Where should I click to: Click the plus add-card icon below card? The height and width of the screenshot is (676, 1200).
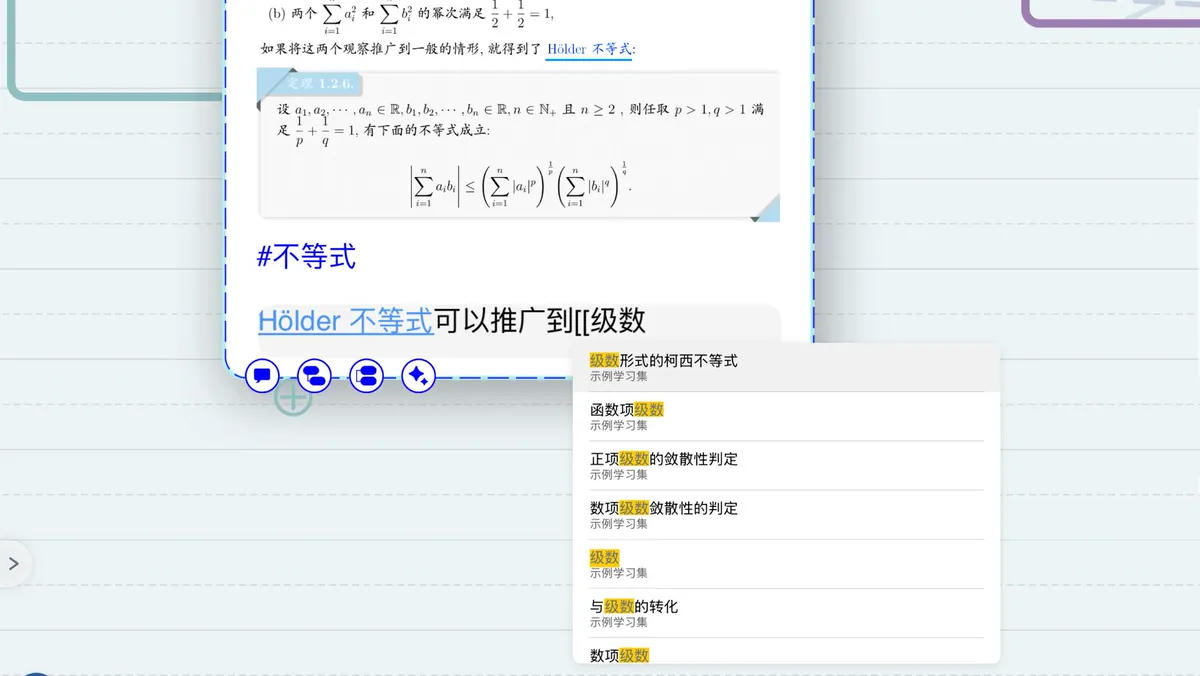(x=293, y=399)
